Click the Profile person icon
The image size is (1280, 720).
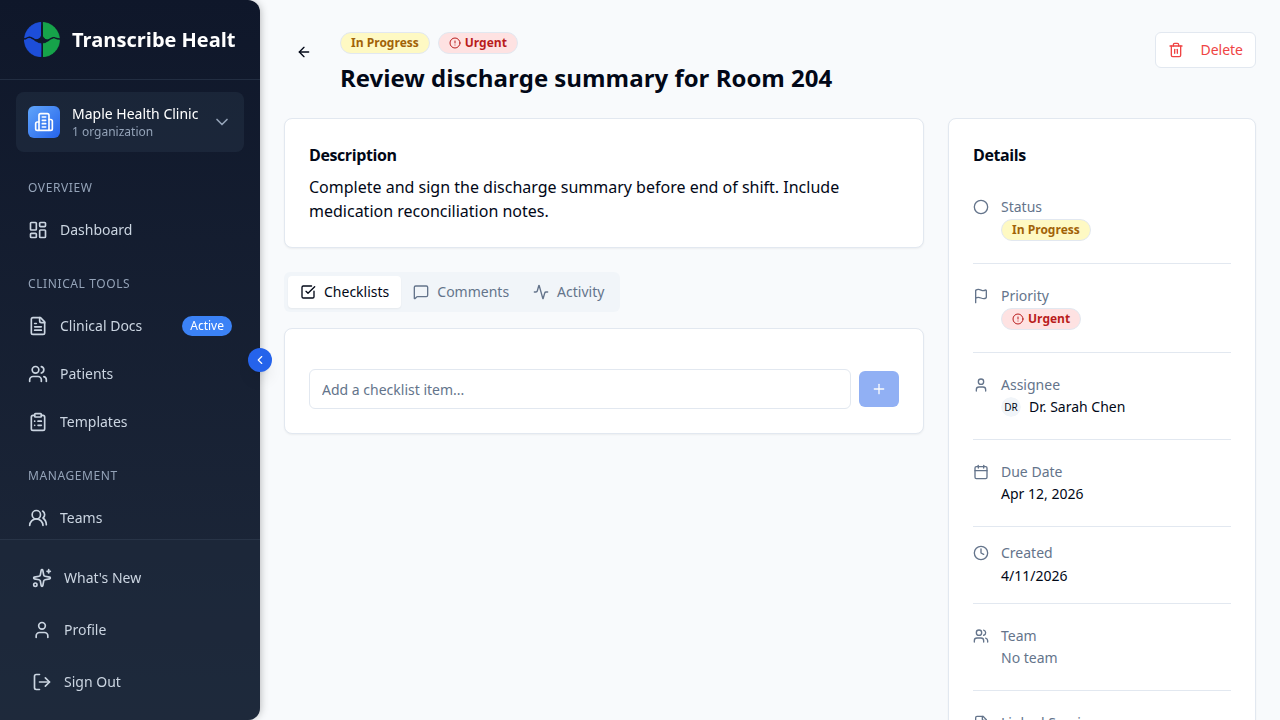click(x=41, y=629)
